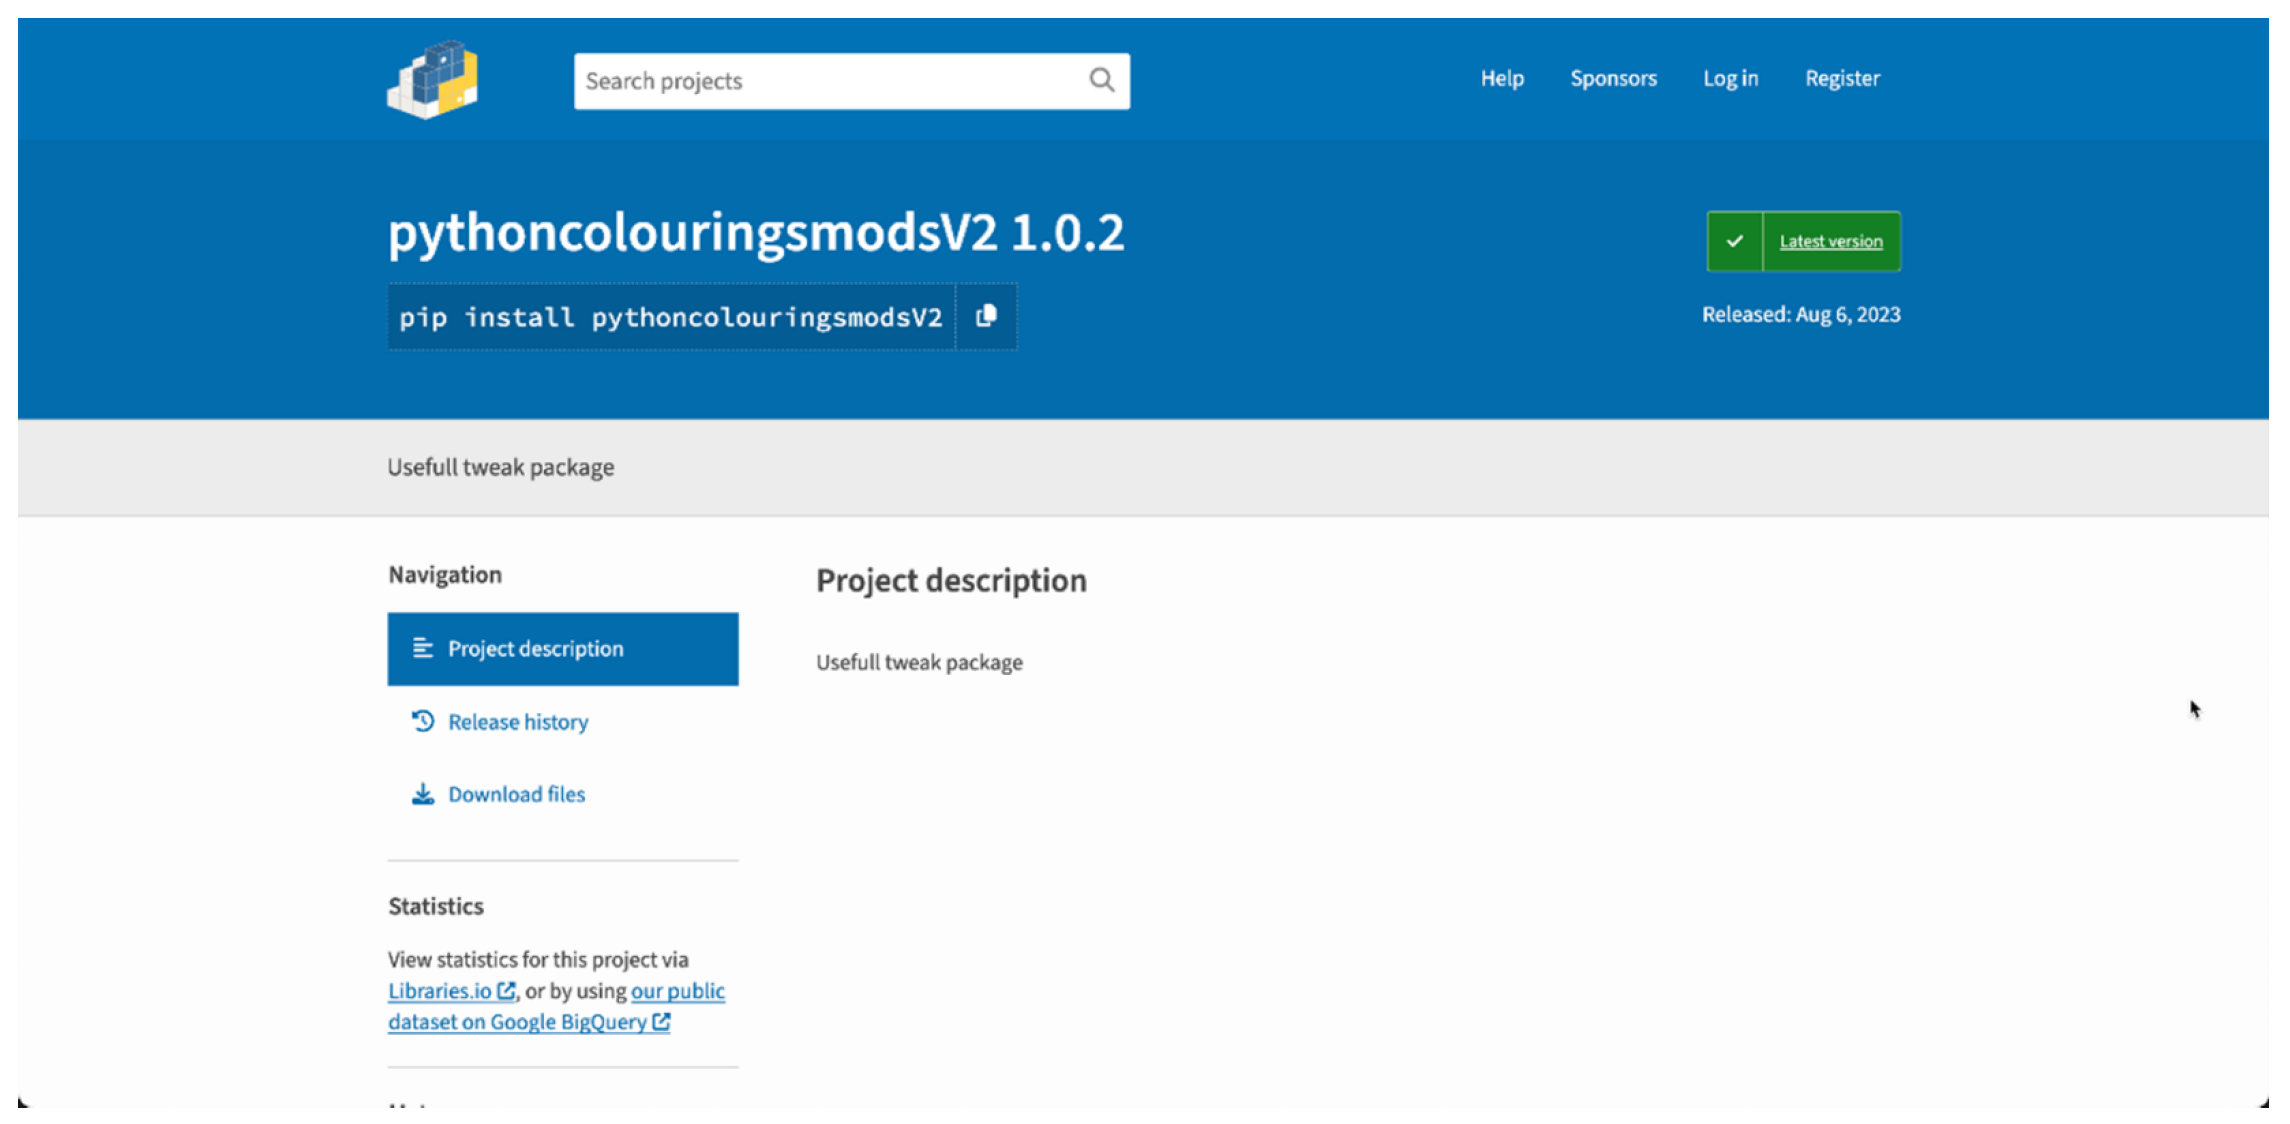Open the Libraries.io link

[x=451, y=991]
